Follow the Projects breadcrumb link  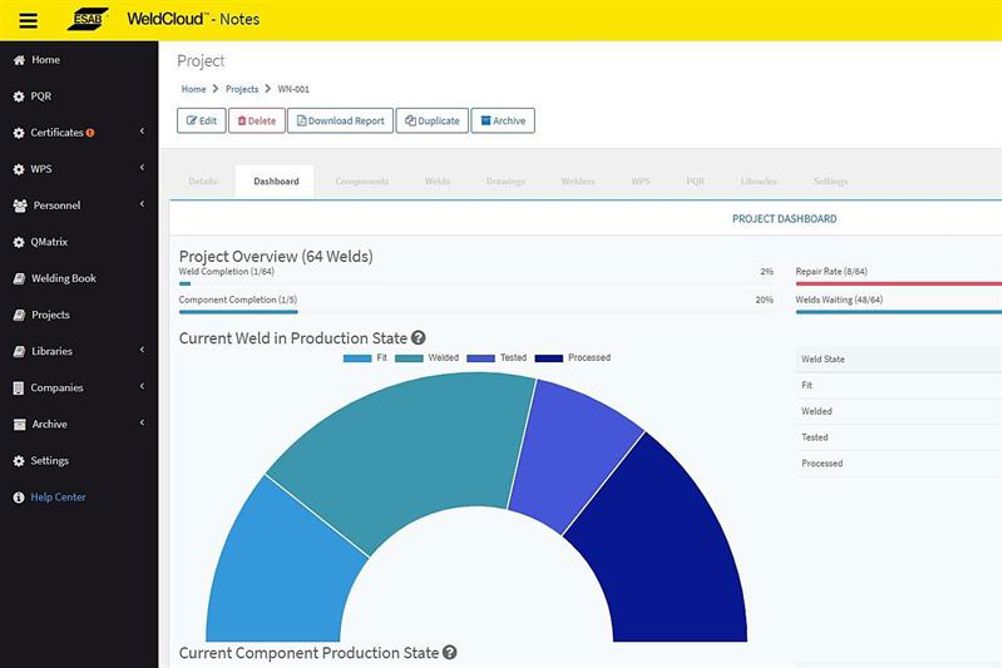pos(242,89)
